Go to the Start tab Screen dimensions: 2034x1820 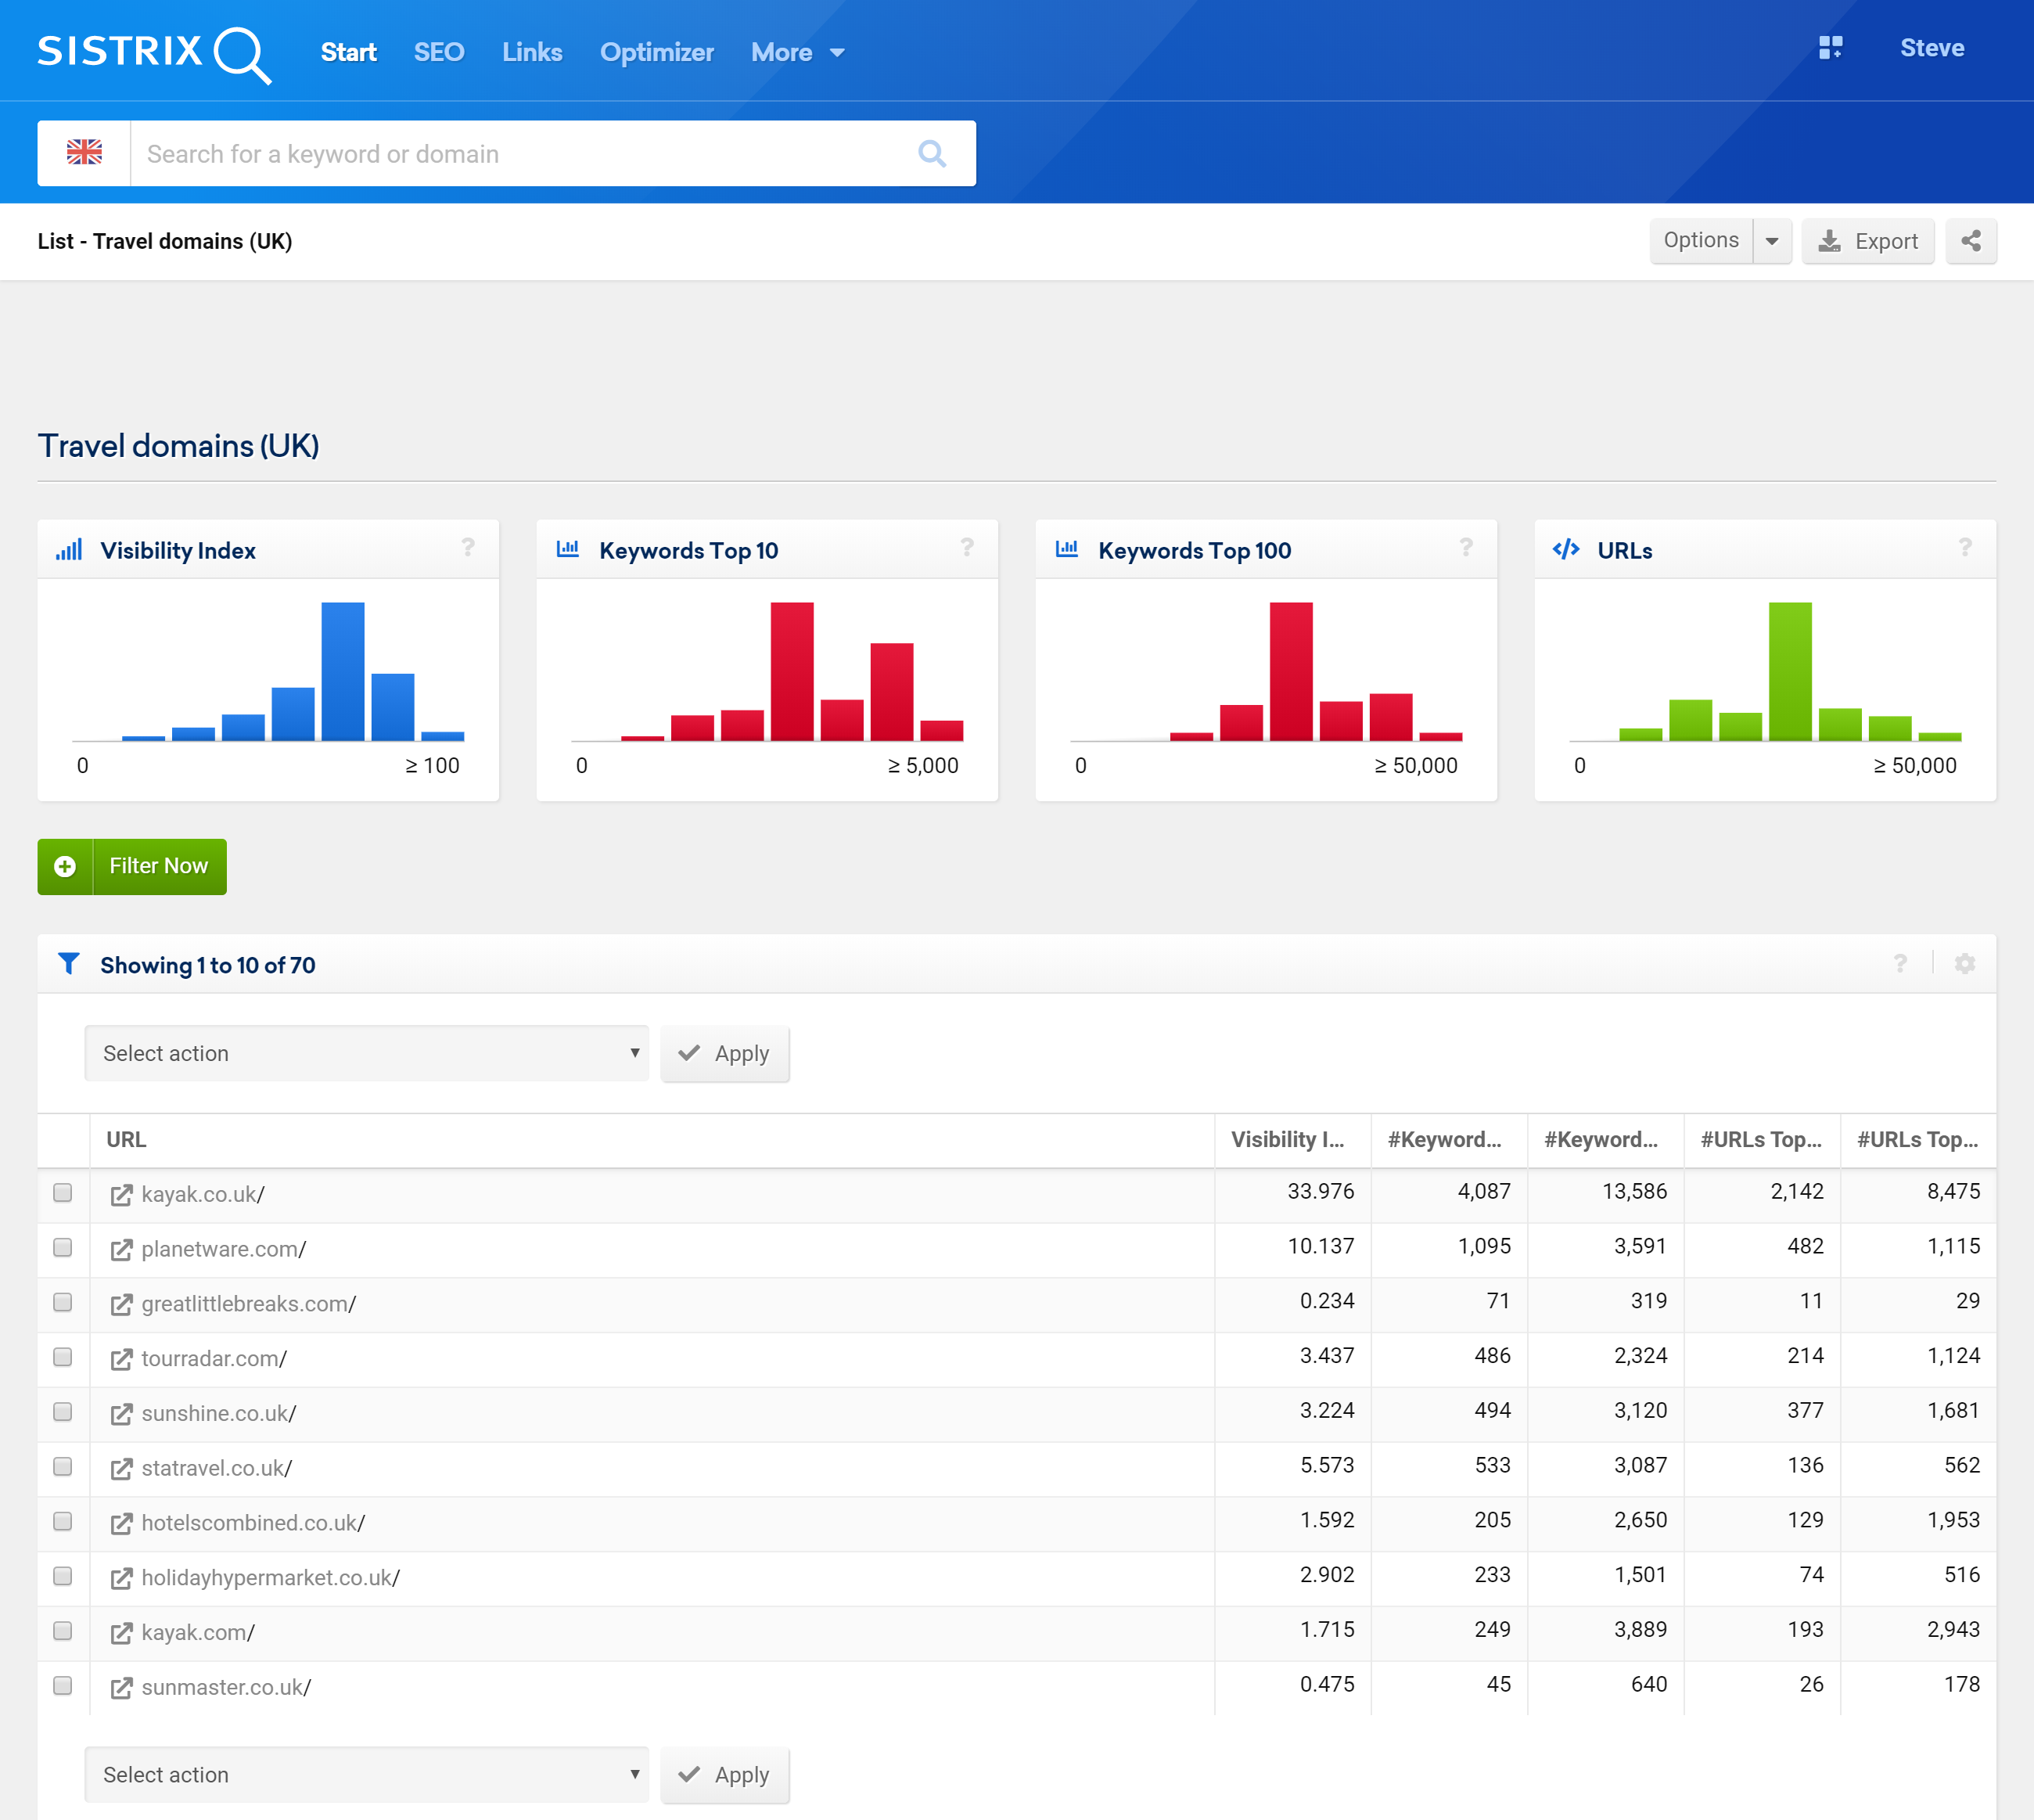pyautogui.click(x=348, y=52)
